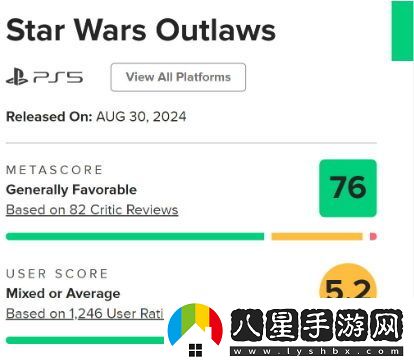Click the www.lyshbx.com watermark URL
The width and height of the screenshot is (414, 362).
[317, 351]
